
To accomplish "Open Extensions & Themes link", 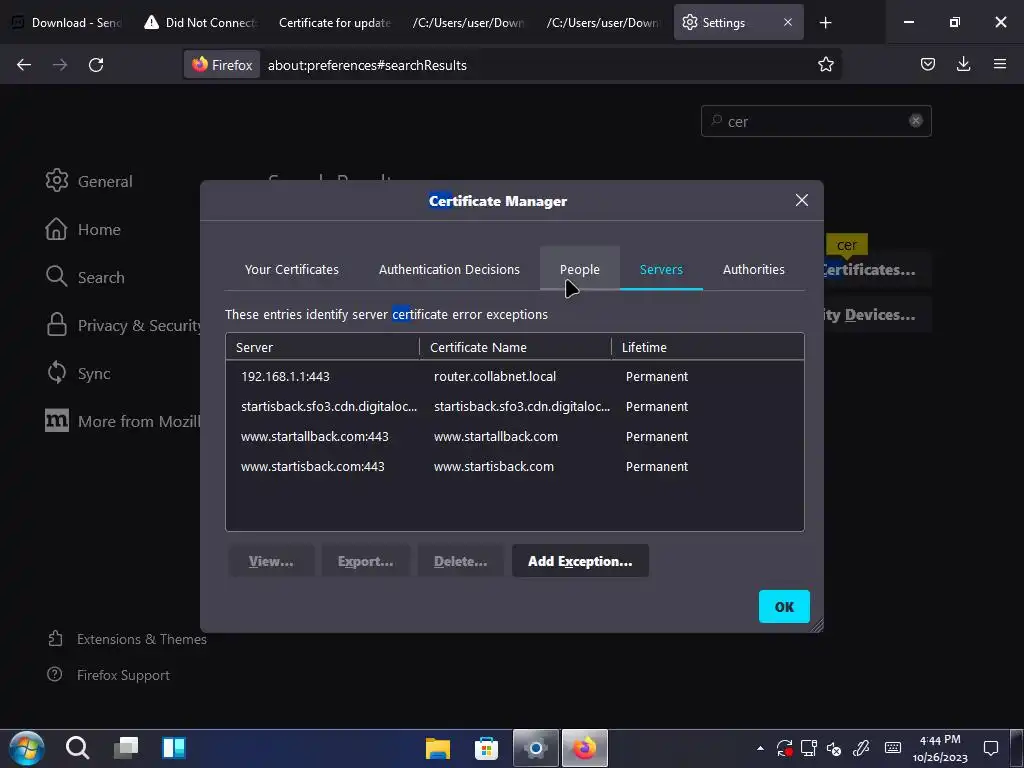I will [x=127, y=639].
